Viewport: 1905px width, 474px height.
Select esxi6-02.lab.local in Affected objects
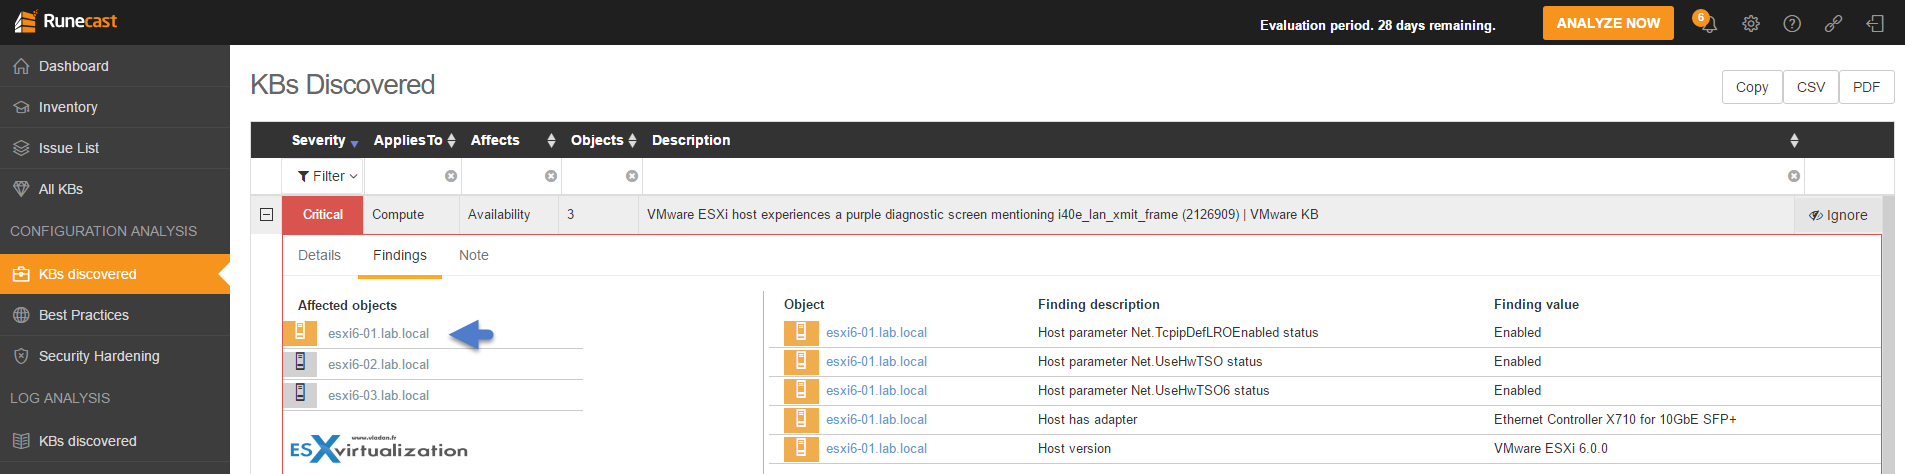[x=378, y=364]
